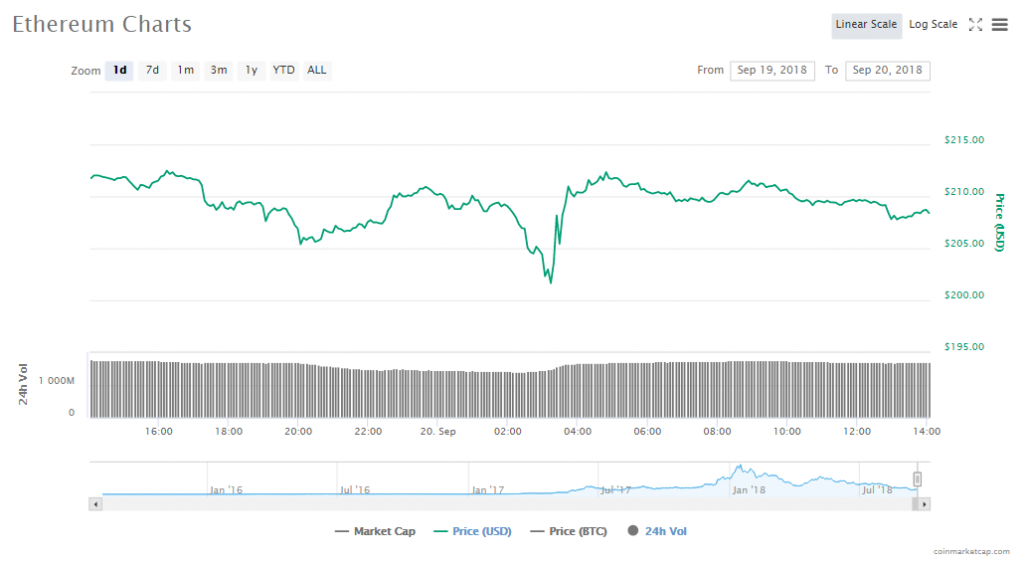1024x565 pixels.
Task: Choose the YTD zoom option
Action: click(x=284, y=71)
